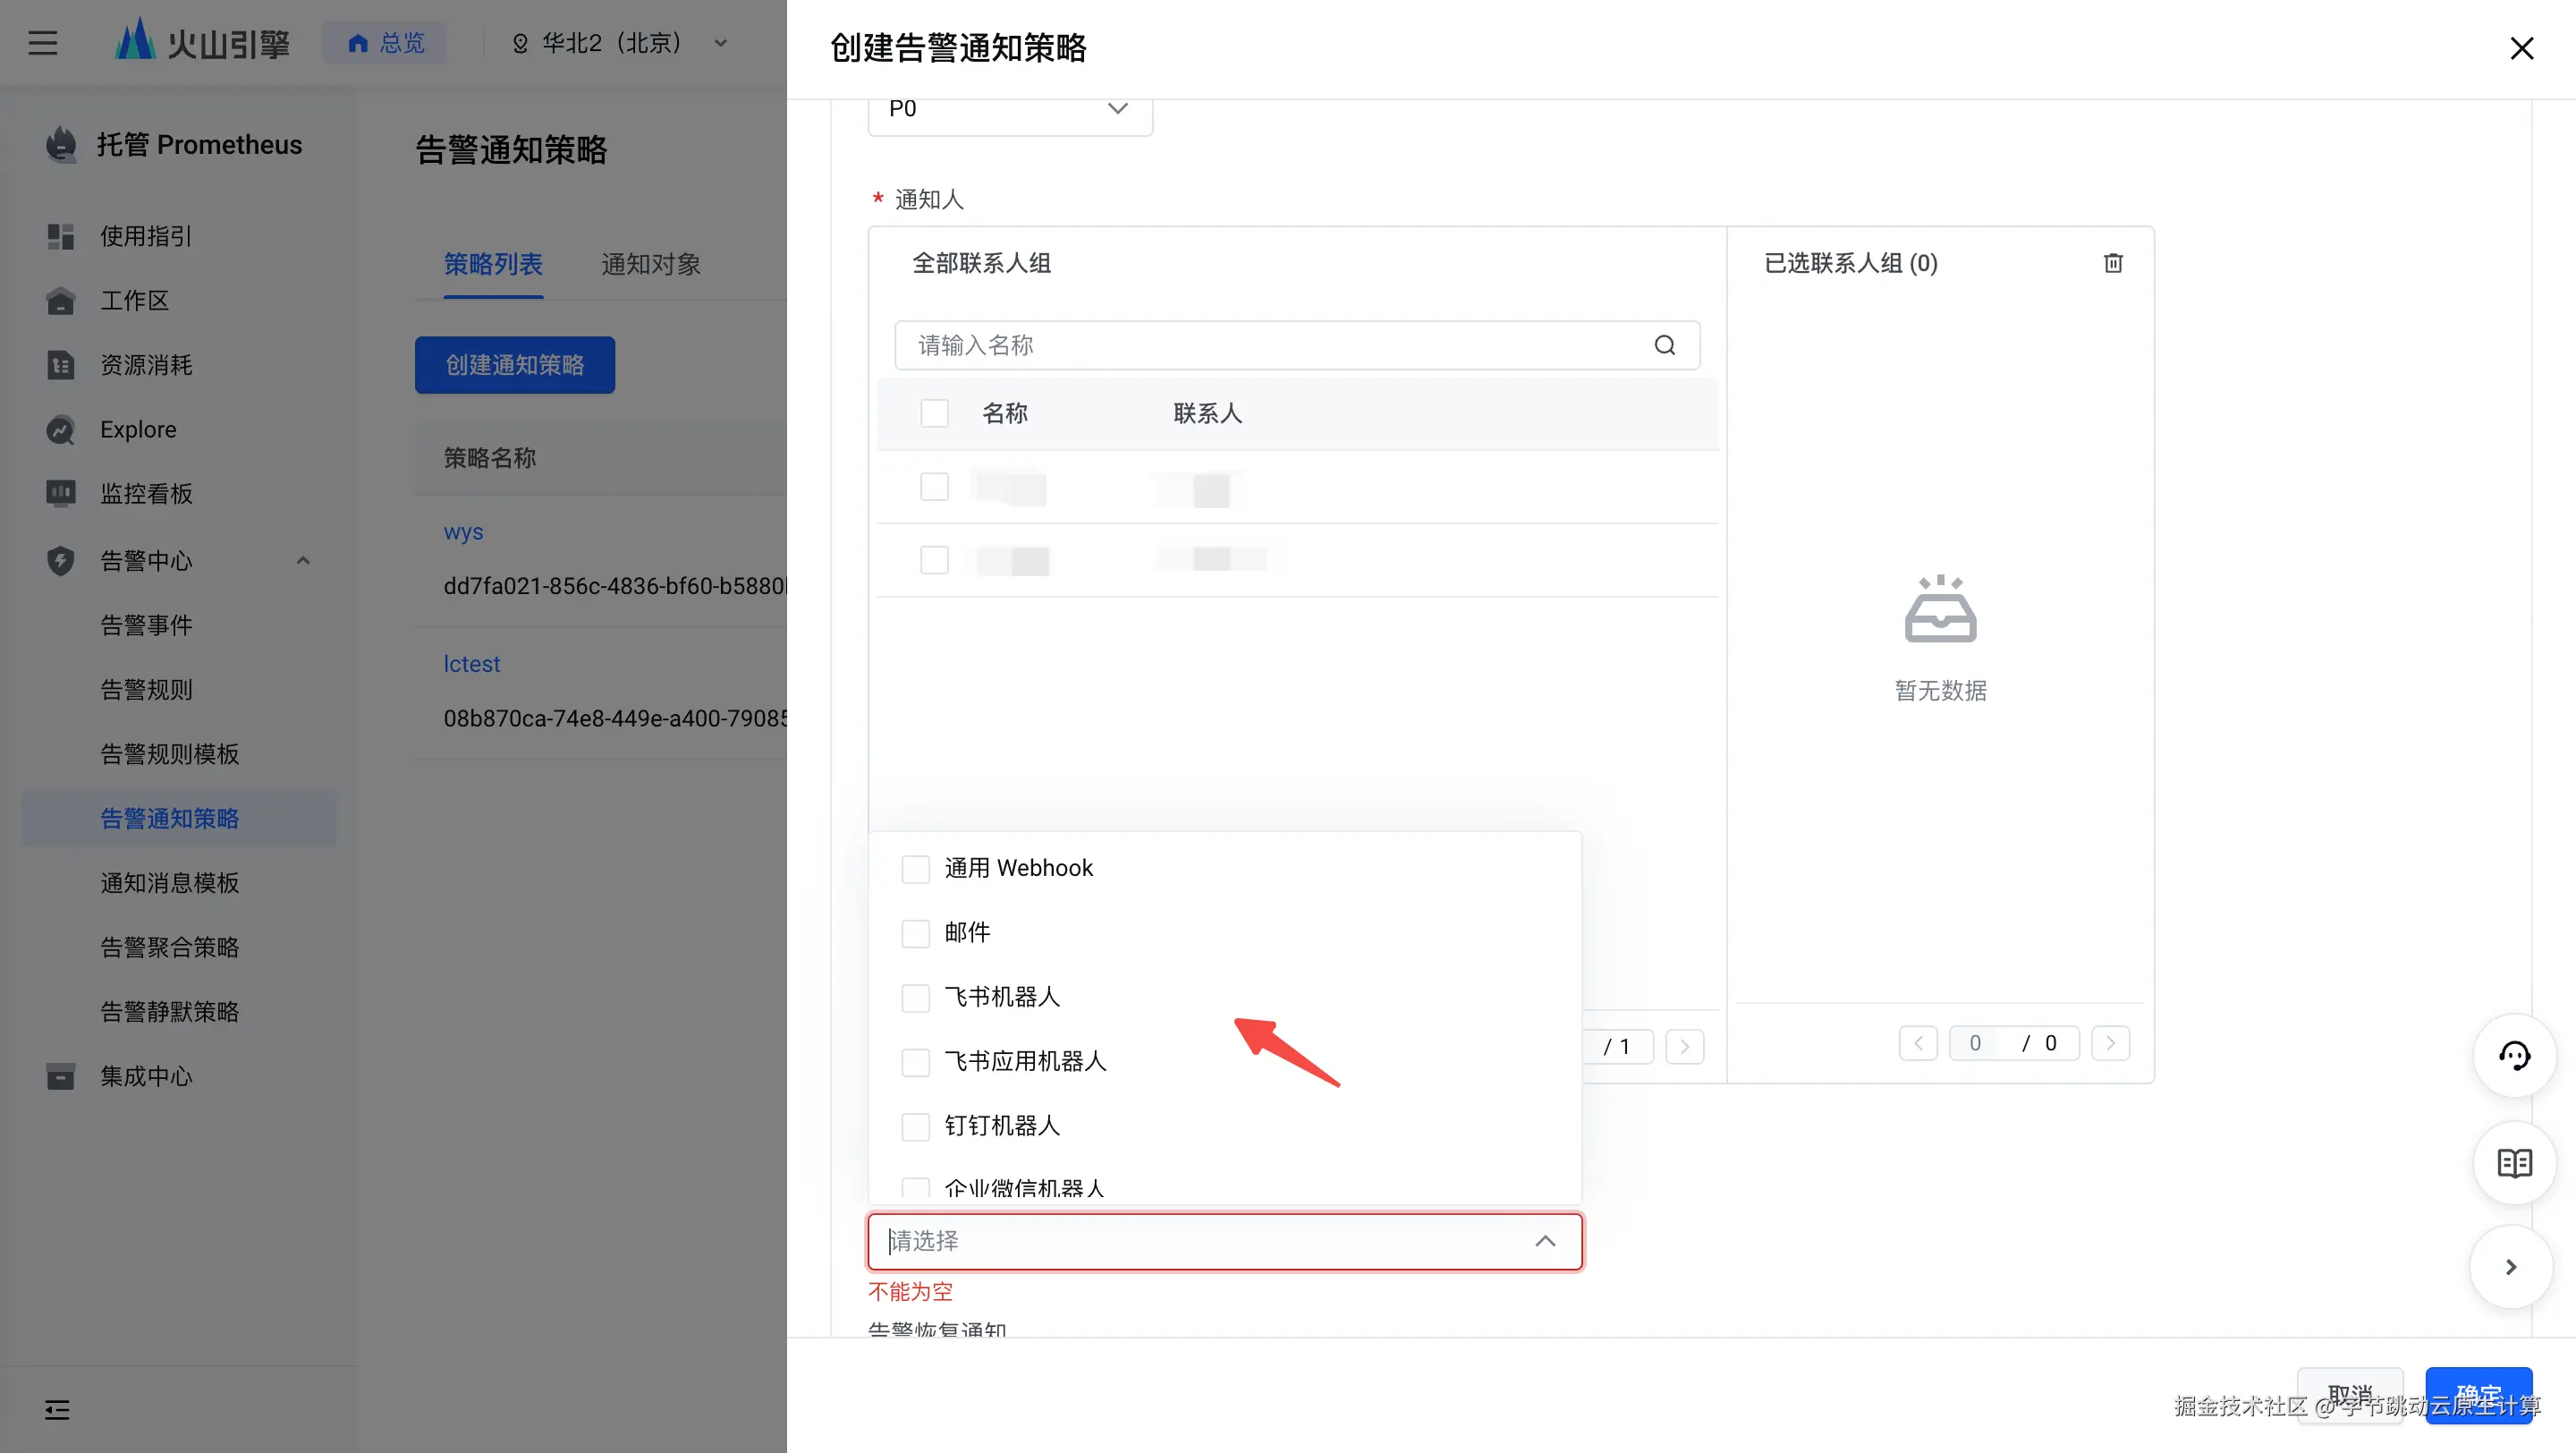The width and height of the screenshot is (2576, 1453).
Task: Collapse the 告警中心 sidebar section
Action: click(x=303, y=561)
